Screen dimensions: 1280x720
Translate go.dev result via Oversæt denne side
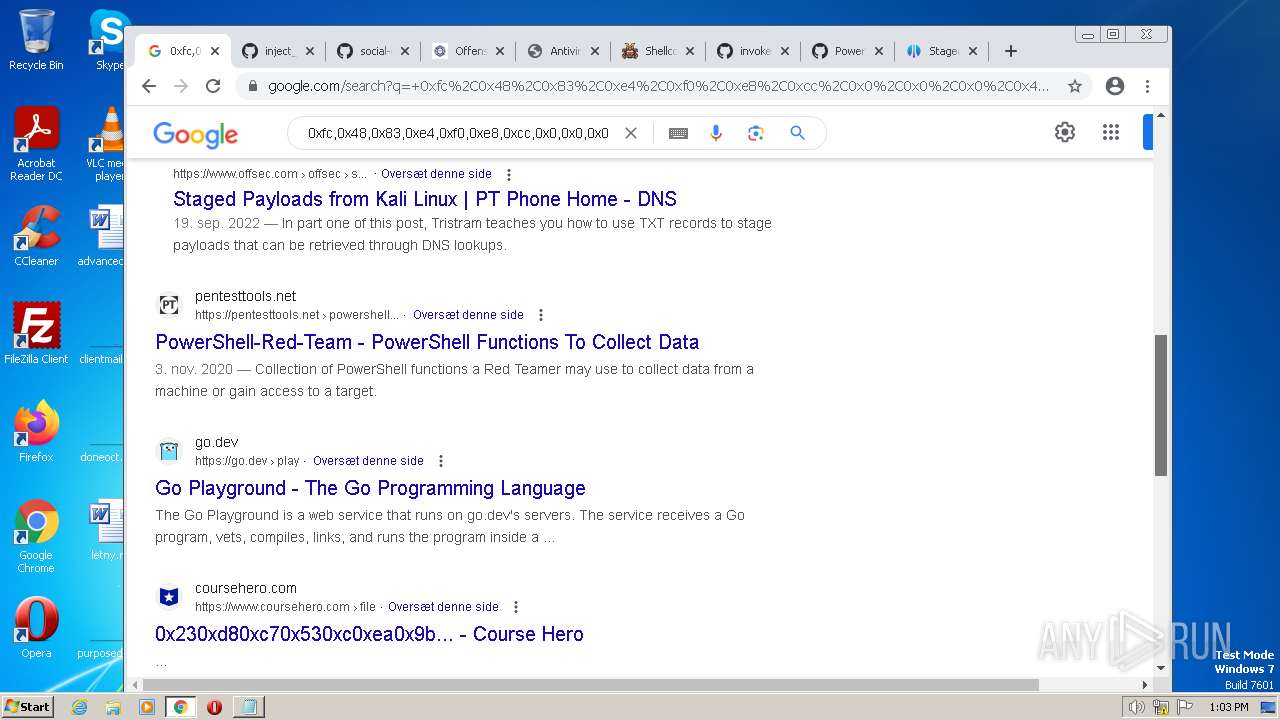[x=368, y=461]
